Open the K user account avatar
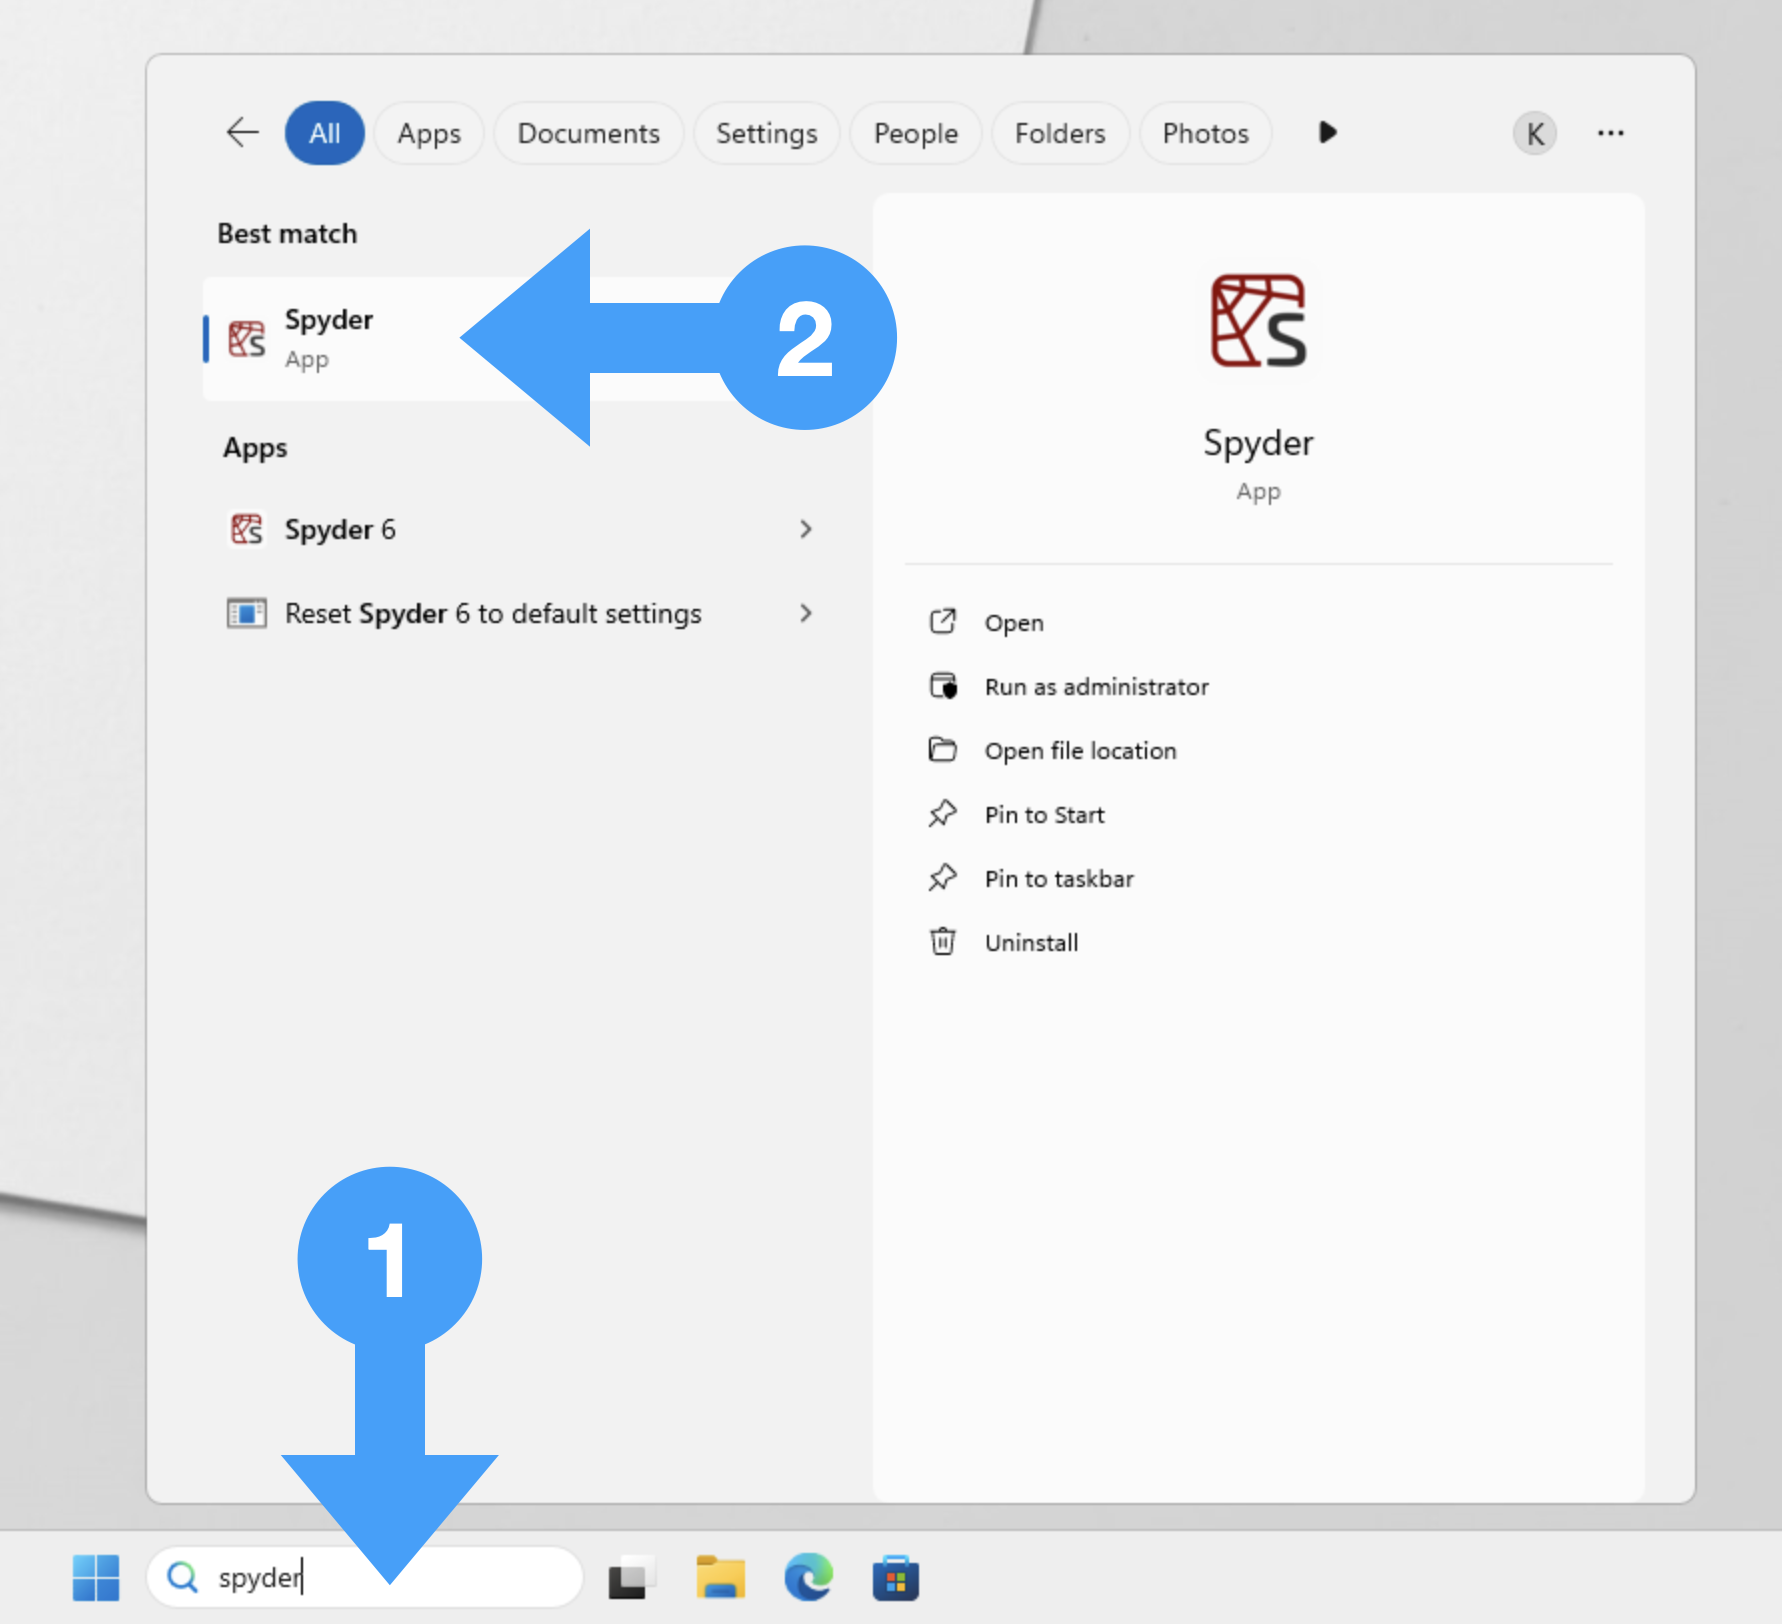Image resolution: width=1782 pixels, height=1624 pixels. coord(1534,133)
